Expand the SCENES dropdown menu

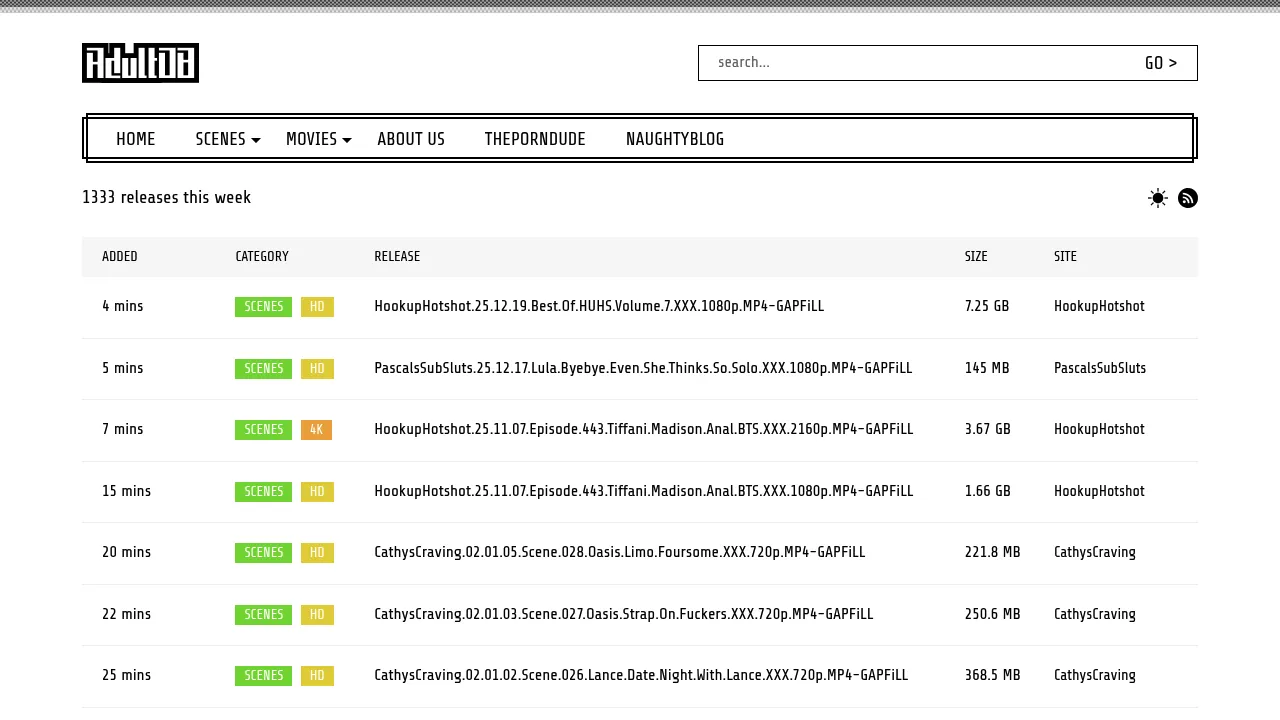pyautogui.click(x=227, y=139)
